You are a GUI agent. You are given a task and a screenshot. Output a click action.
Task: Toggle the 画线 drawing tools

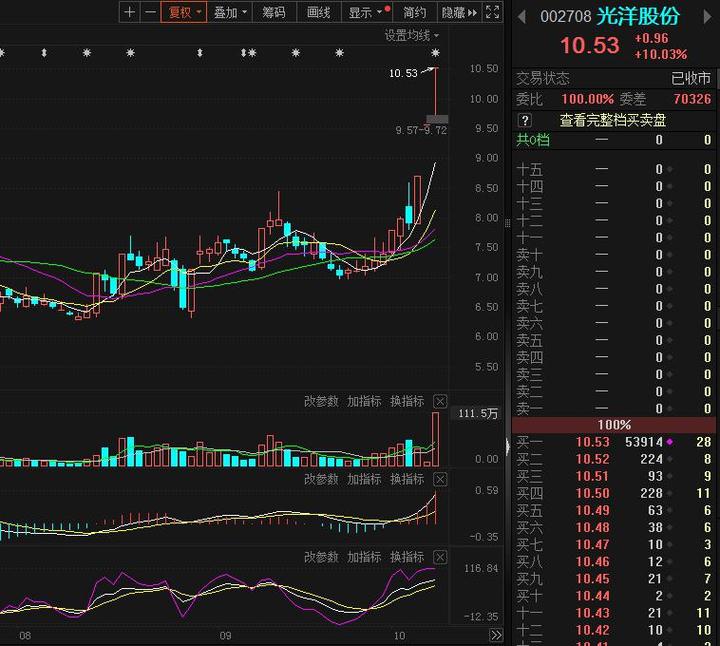coord(318,12)
